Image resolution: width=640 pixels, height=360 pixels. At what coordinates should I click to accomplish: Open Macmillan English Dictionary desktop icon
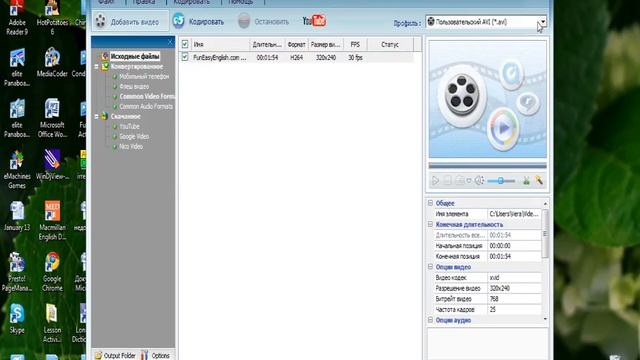[x=52, y=220]
